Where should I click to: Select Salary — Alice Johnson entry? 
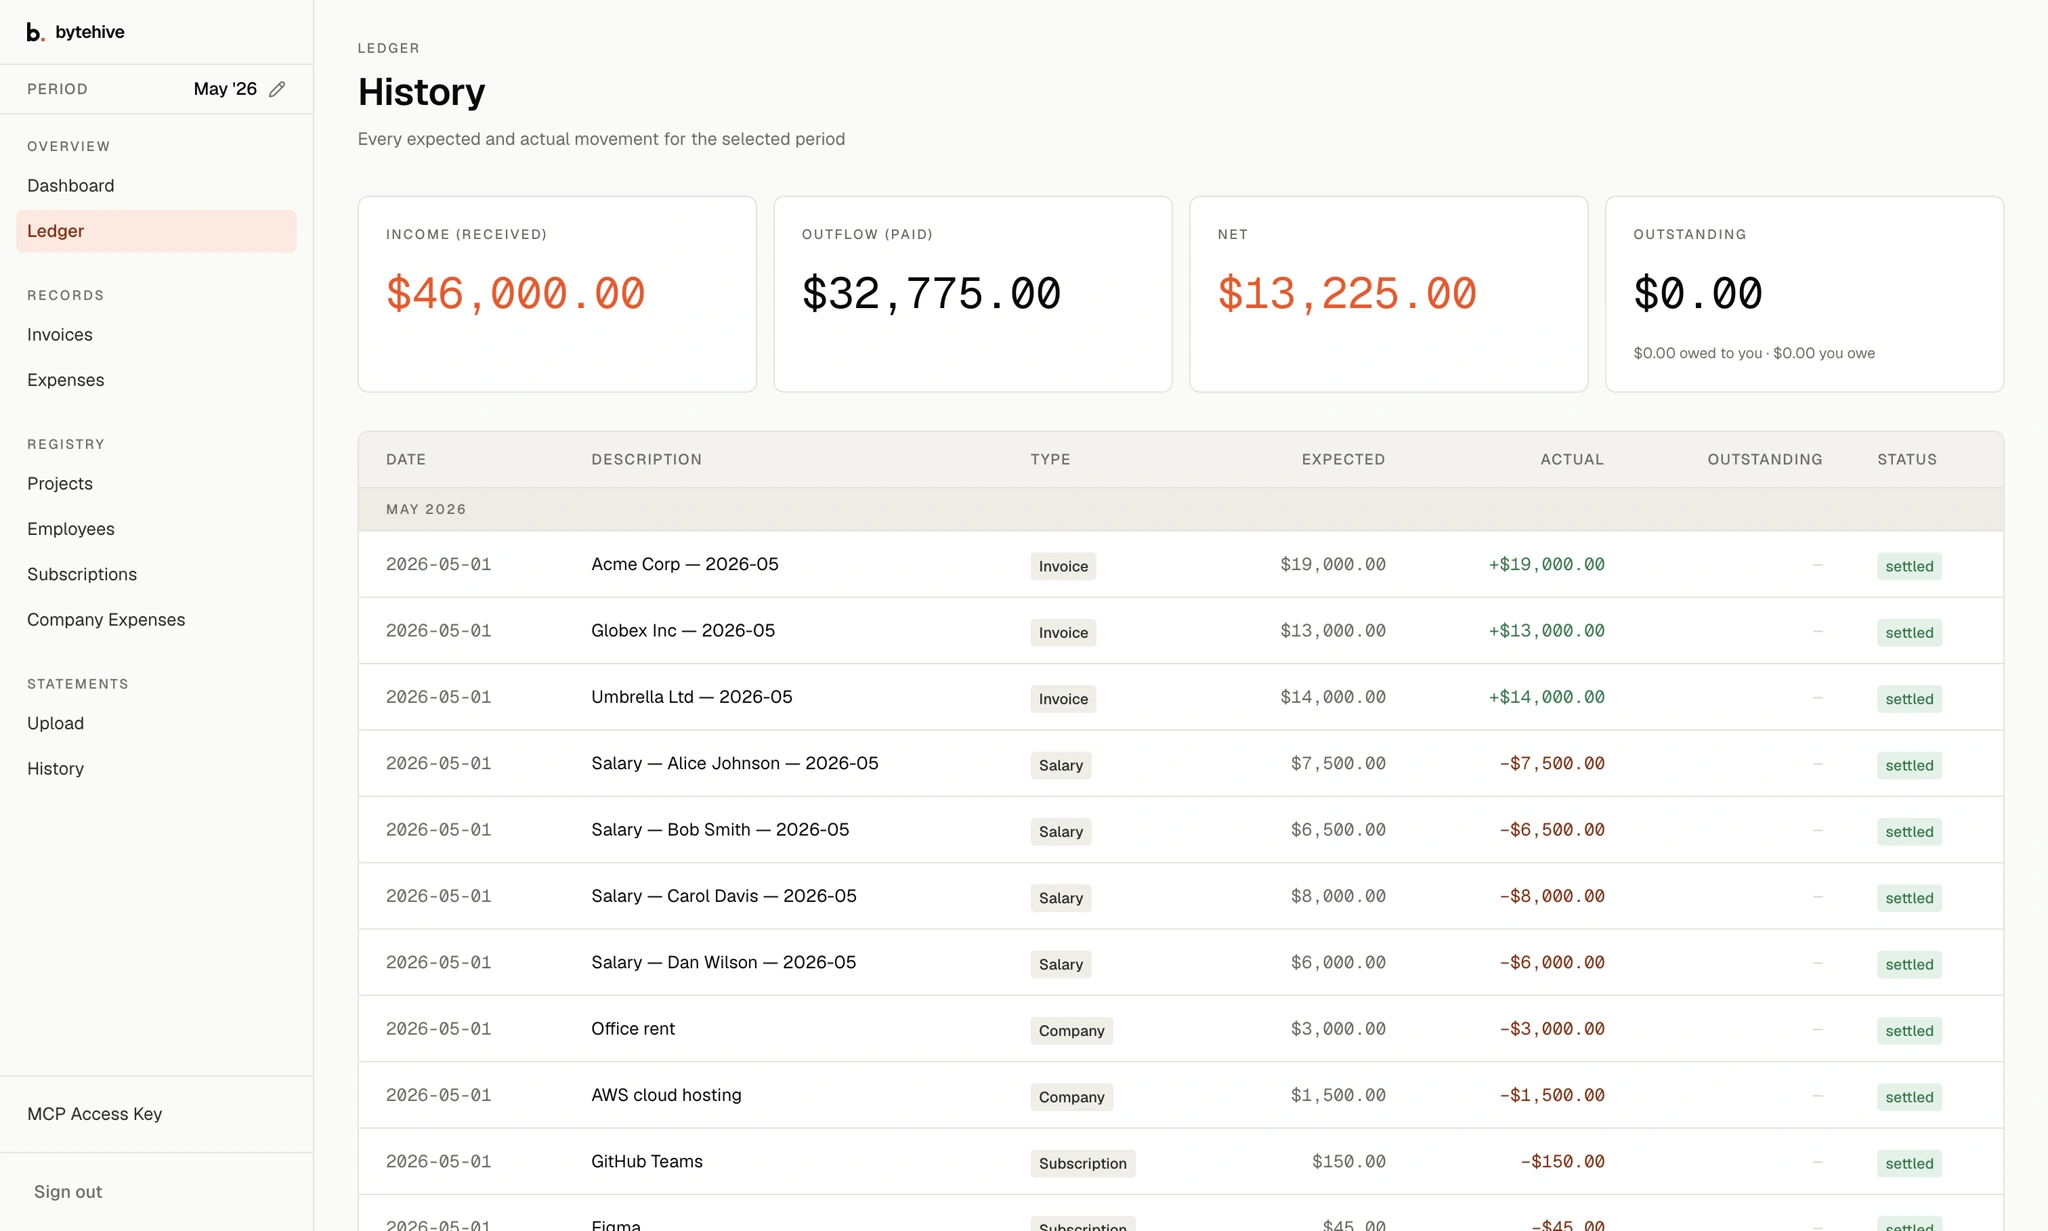click(735, 764)
